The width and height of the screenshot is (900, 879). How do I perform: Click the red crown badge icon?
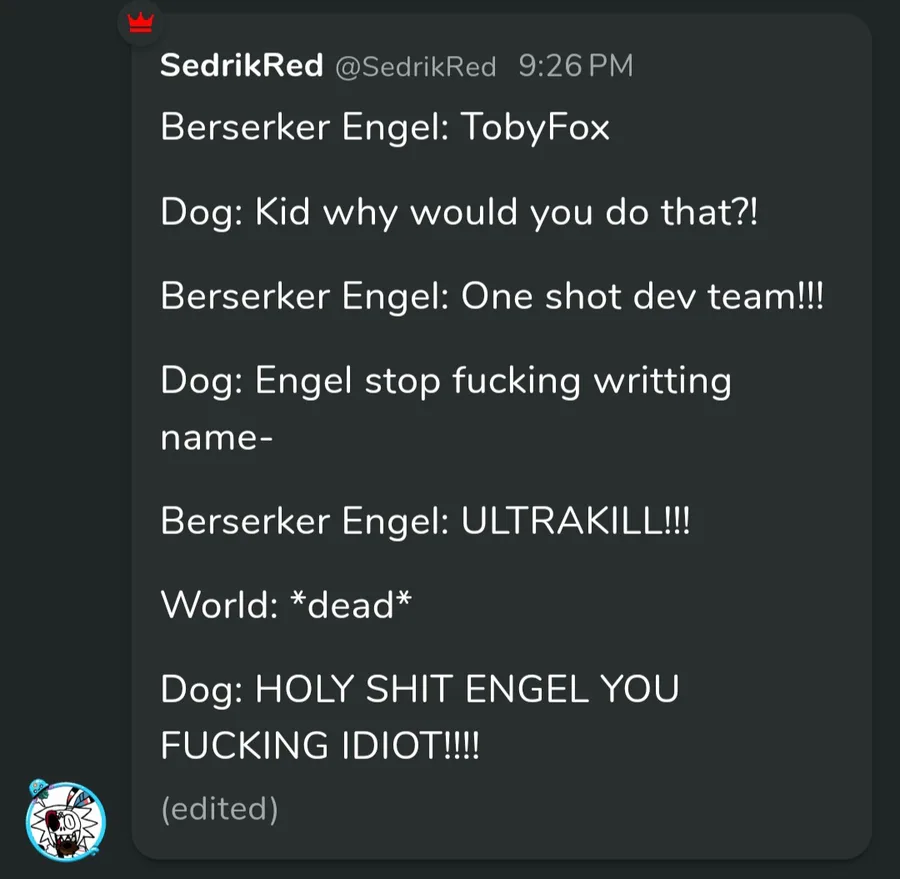pyautogui.click(x=141, y=24)
